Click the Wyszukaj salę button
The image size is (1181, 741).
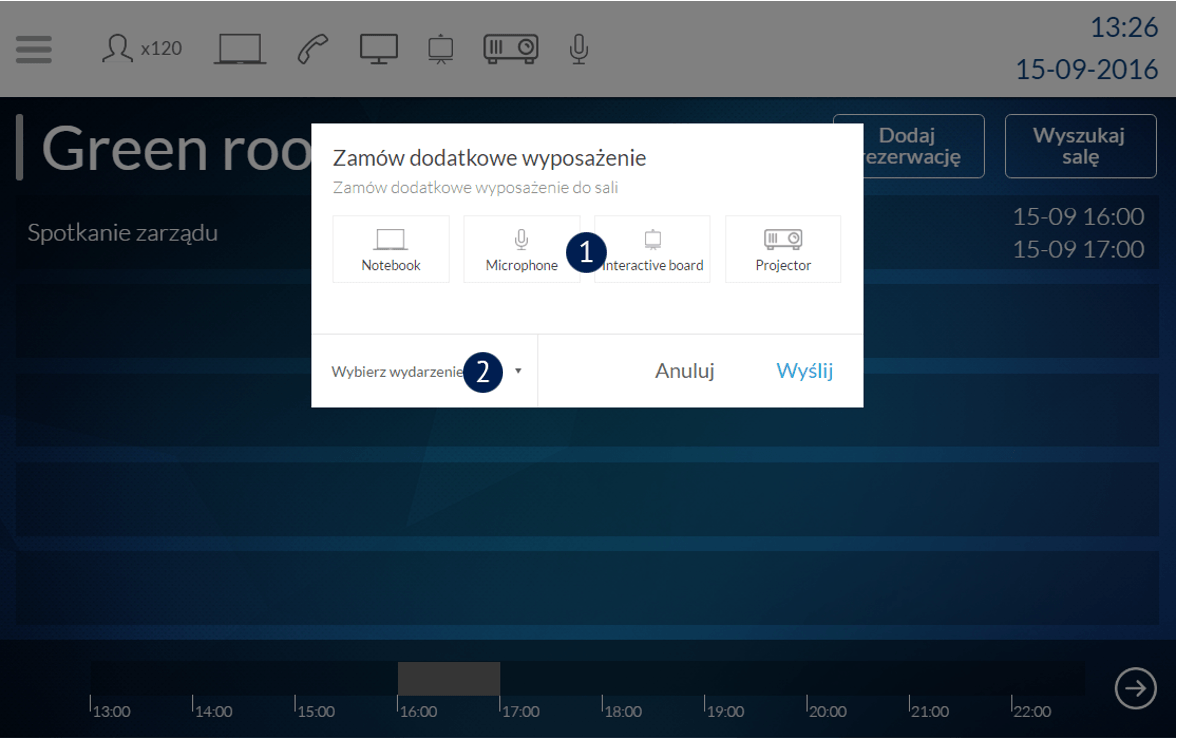coord(1081,146)
